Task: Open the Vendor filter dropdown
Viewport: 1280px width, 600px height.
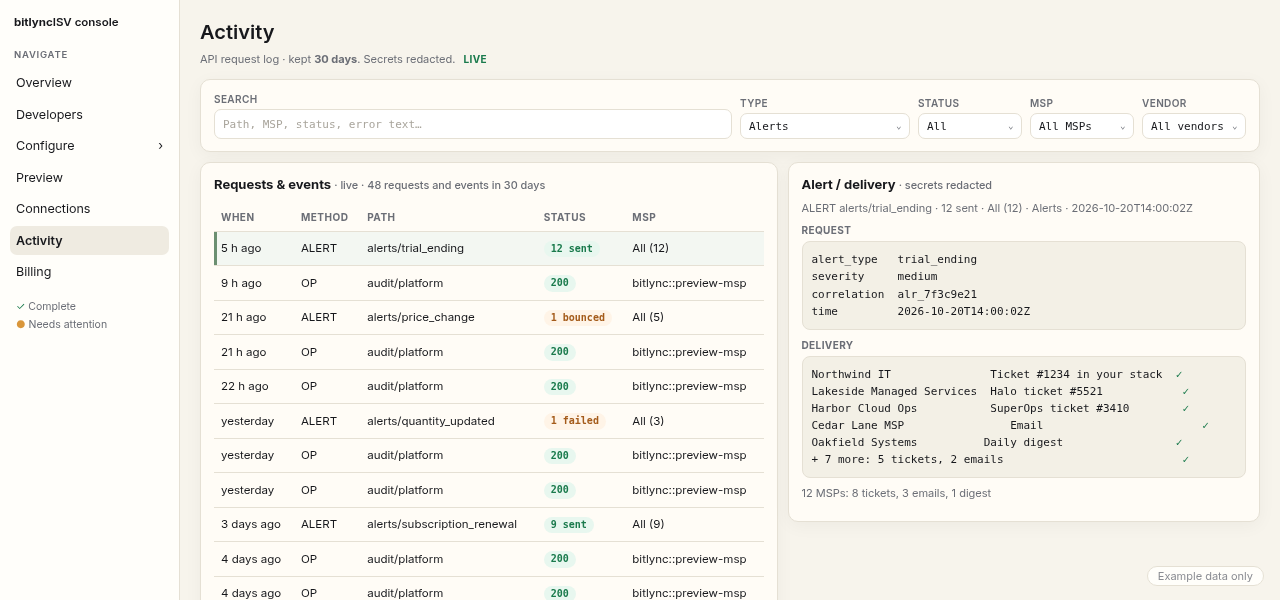Action: click(1194, 126)
